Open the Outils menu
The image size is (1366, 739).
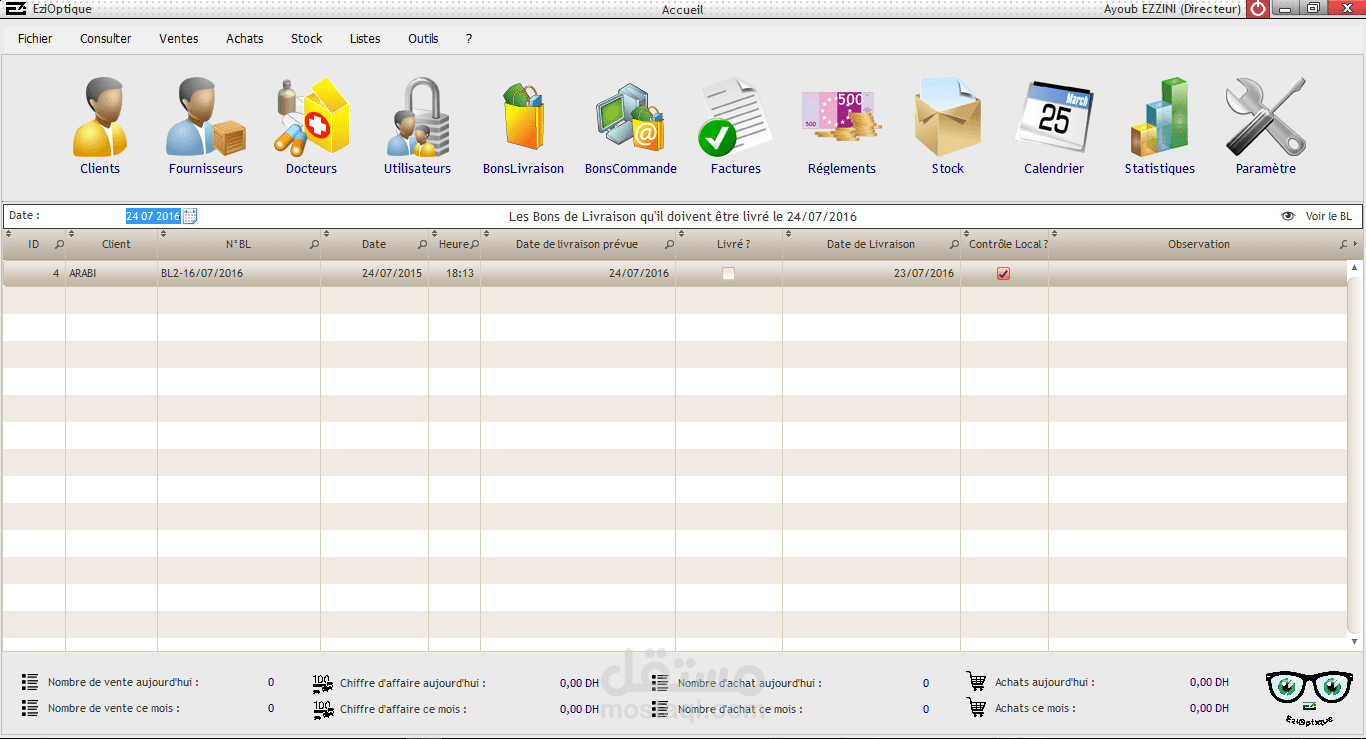point(423,39)
